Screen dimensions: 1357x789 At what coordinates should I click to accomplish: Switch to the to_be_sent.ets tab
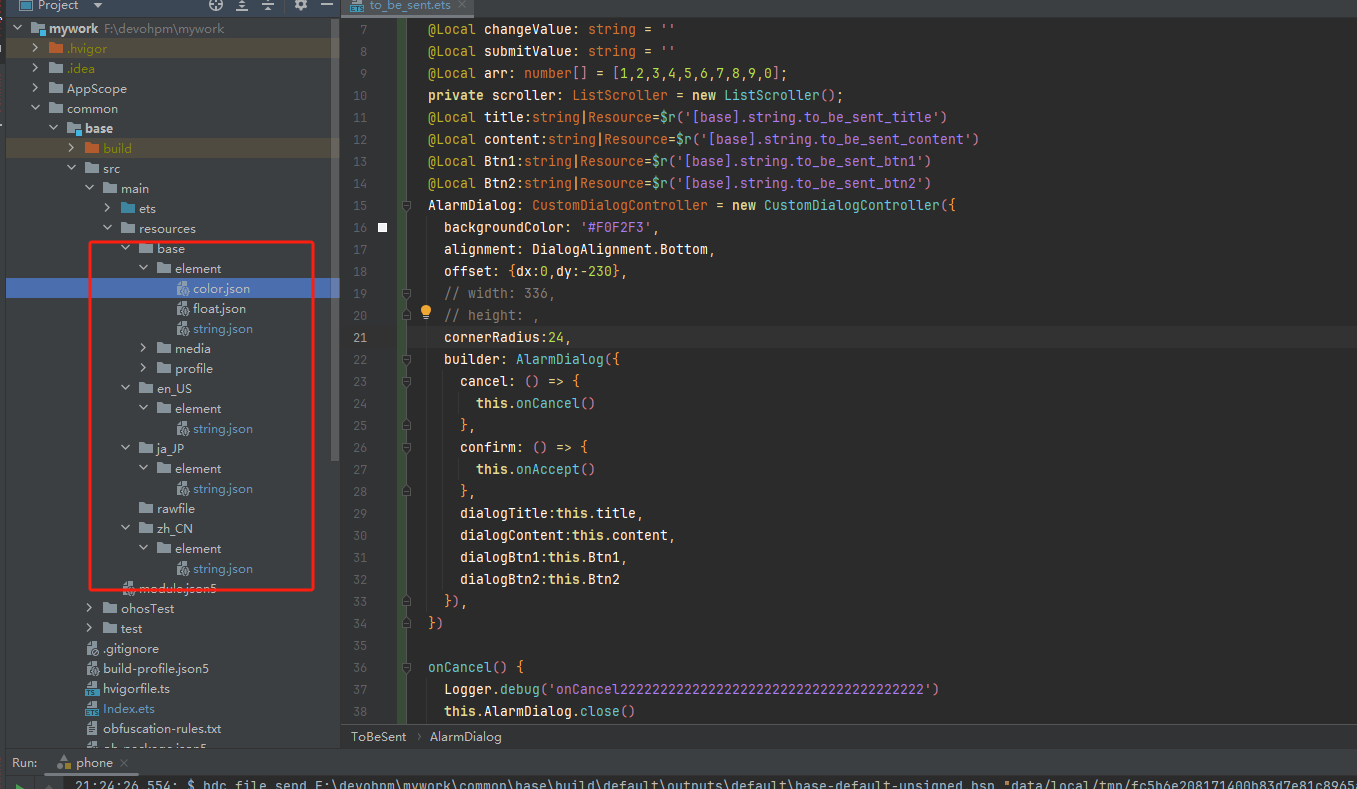pyautogui.click(x=410, y=6)
